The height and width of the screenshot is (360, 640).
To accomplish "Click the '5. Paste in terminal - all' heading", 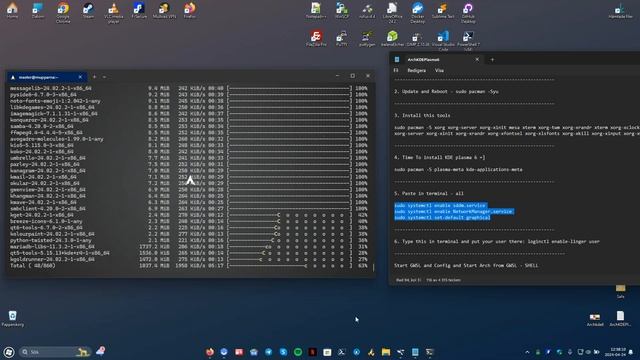I will (x=429, y=193).
